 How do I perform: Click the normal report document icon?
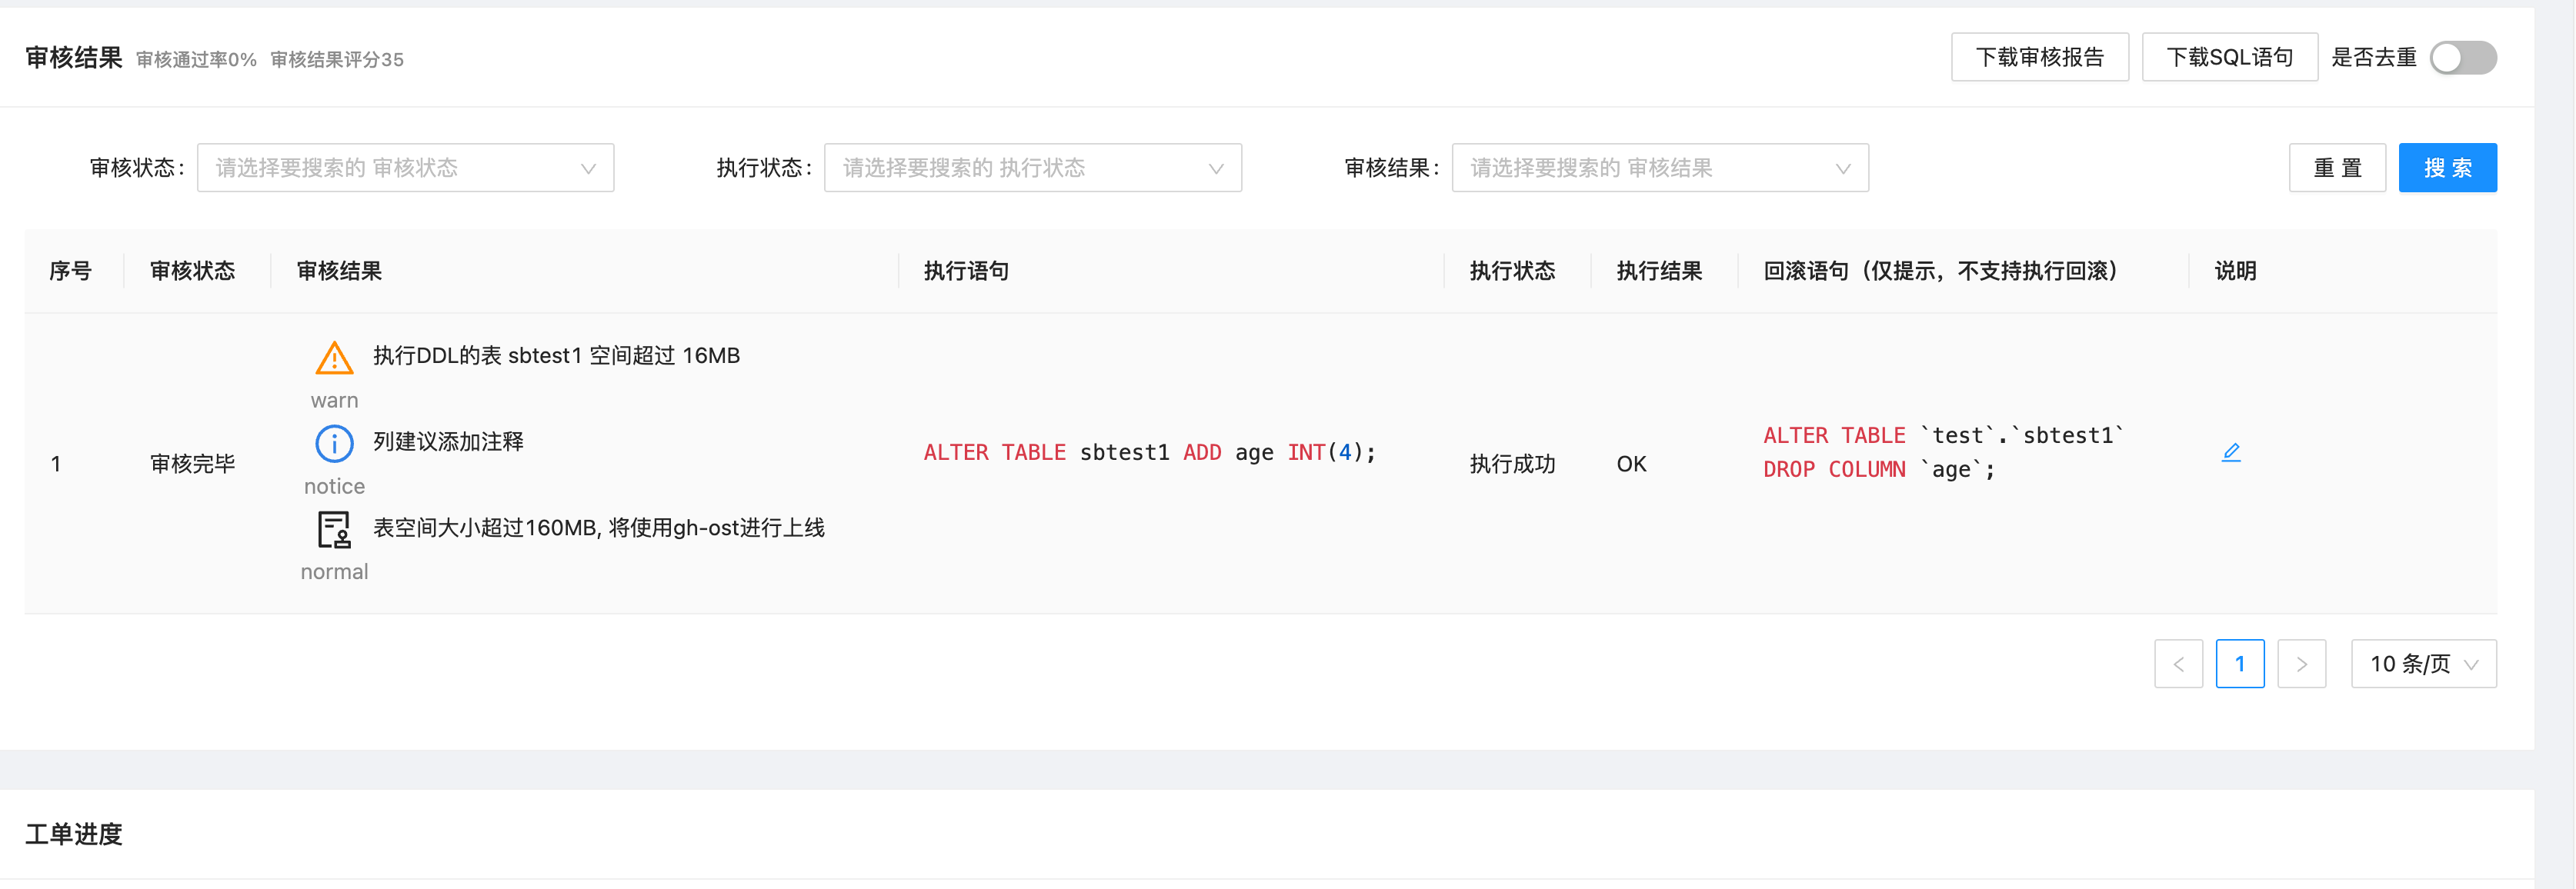333,529
